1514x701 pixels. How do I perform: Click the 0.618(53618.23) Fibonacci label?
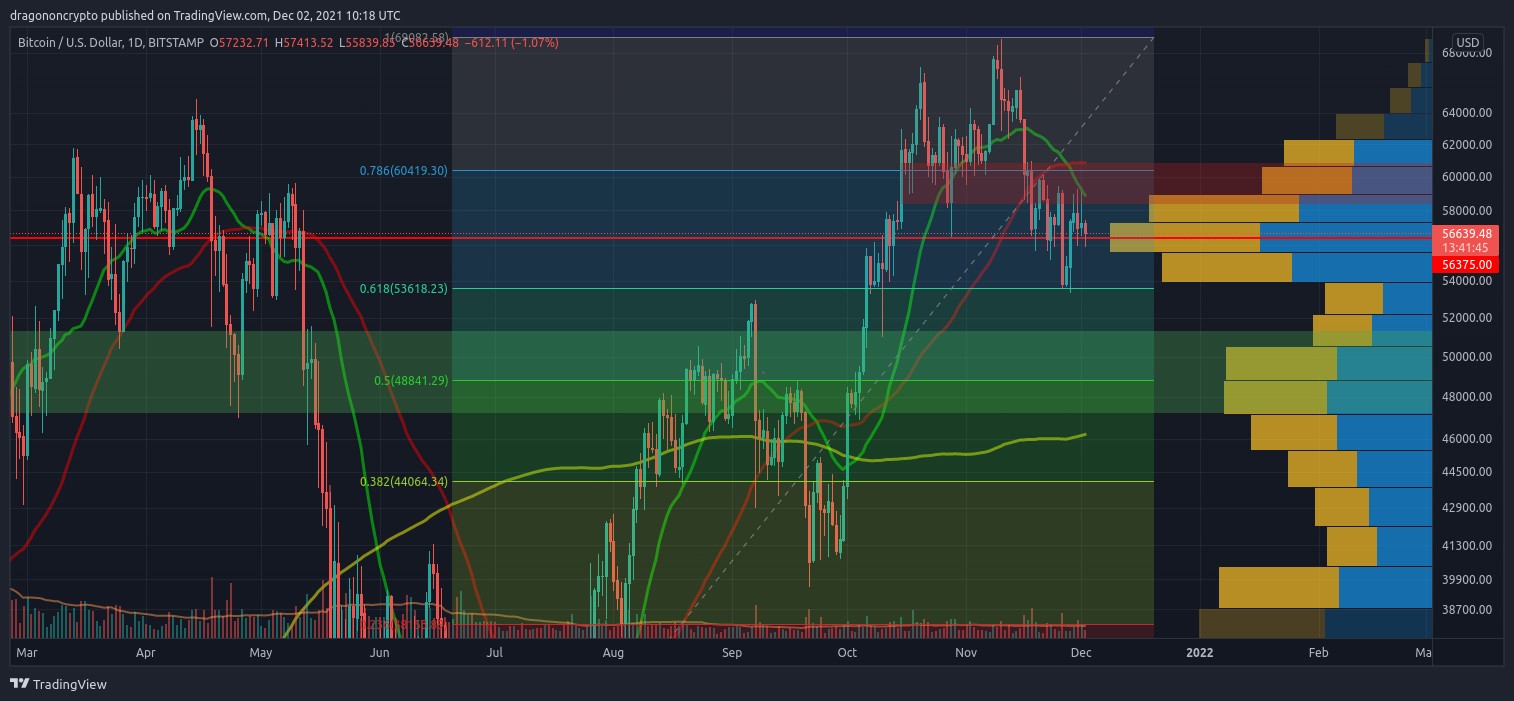(x=403, y=288)
